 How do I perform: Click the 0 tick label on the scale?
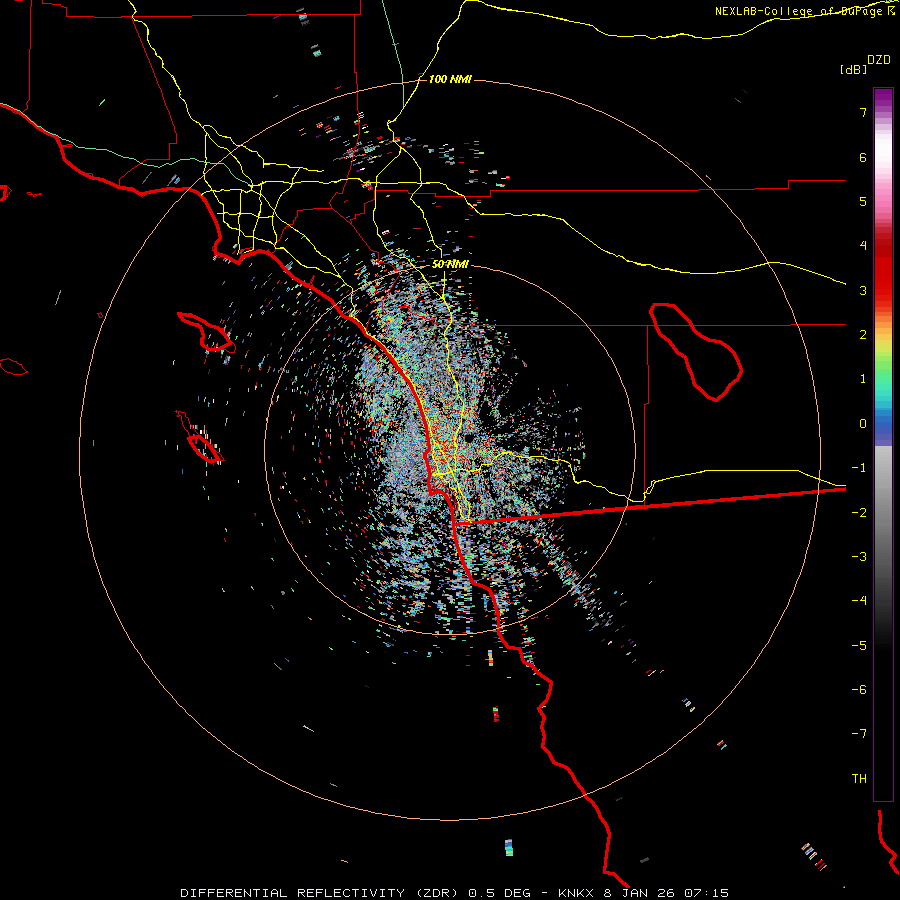pyautogui.click(x=863, y=424)
